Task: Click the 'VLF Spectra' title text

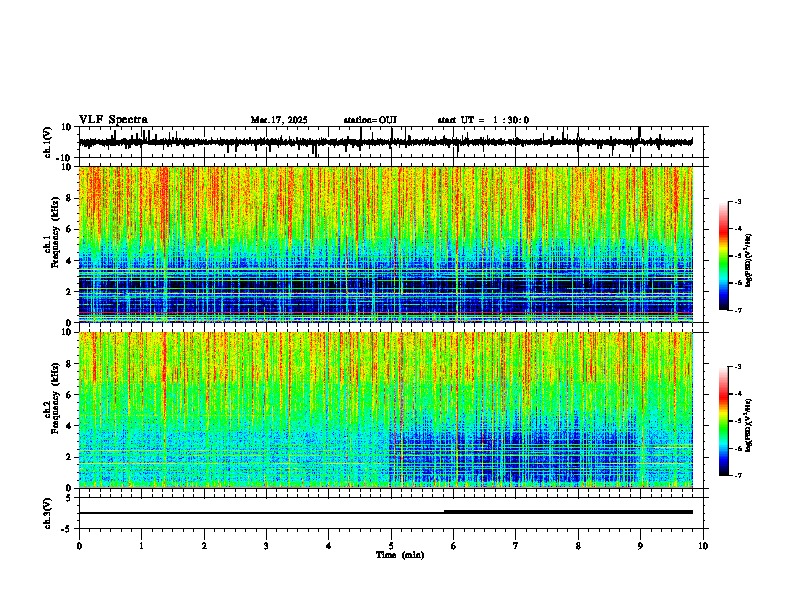Action: [x=113, y=120]
